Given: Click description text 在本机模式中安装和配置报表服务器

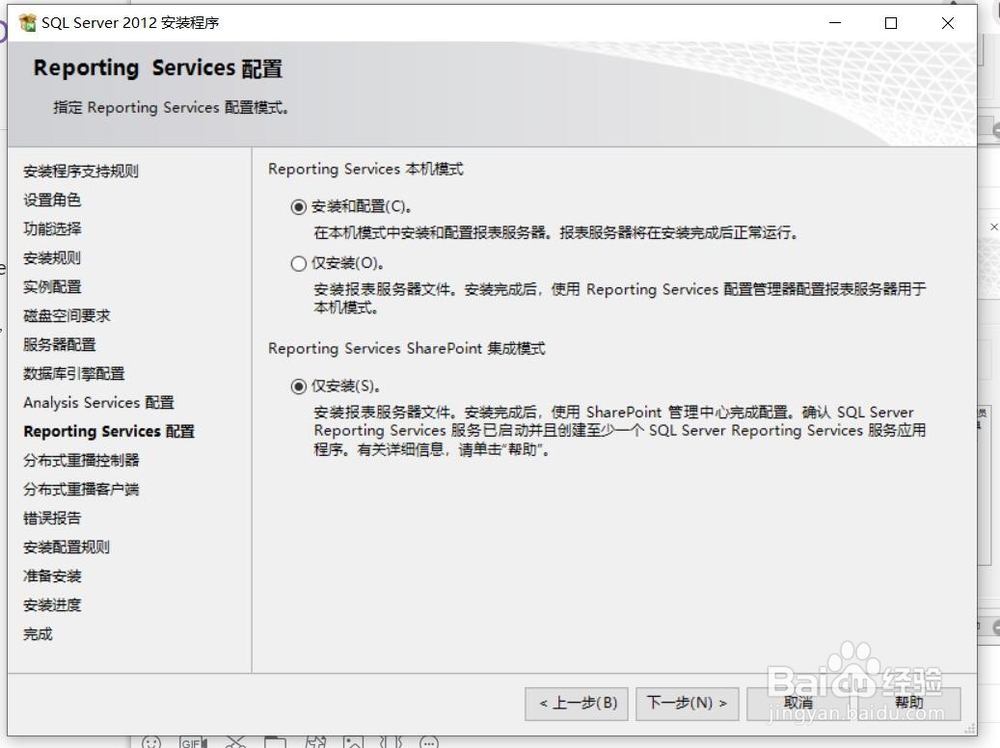Looking at the screenshot, I should coord(556,233).
